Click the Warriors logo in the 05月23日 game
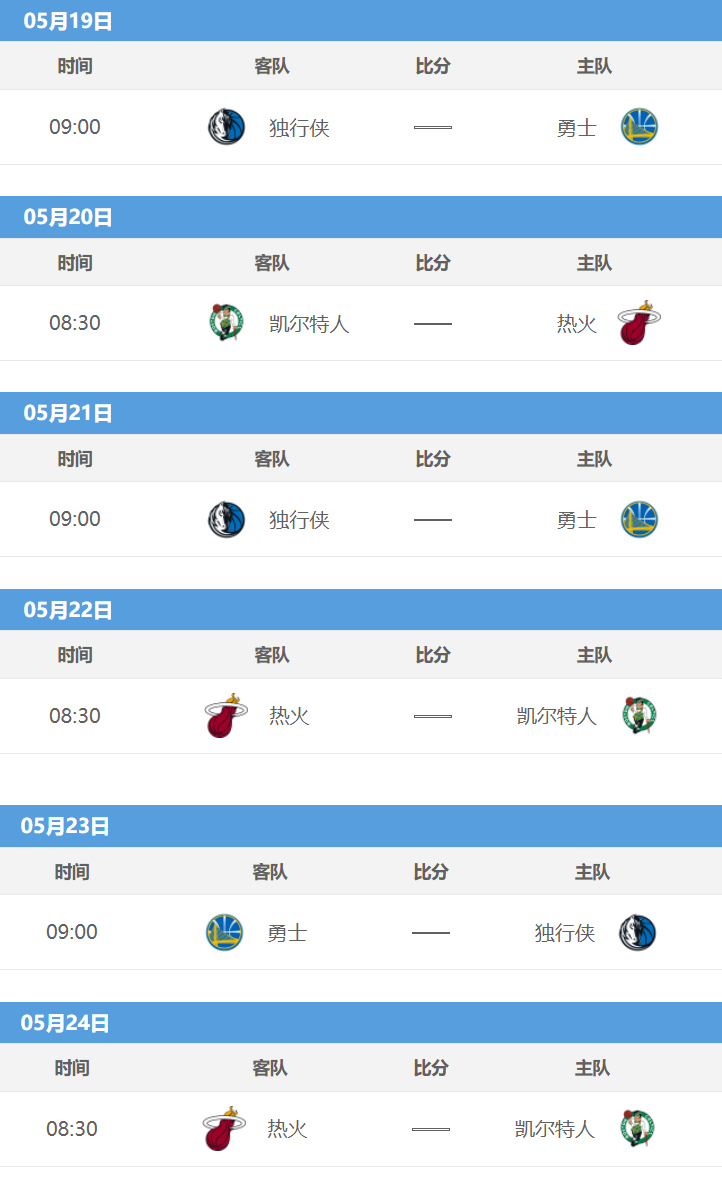722x1200 pixels. 224,932
